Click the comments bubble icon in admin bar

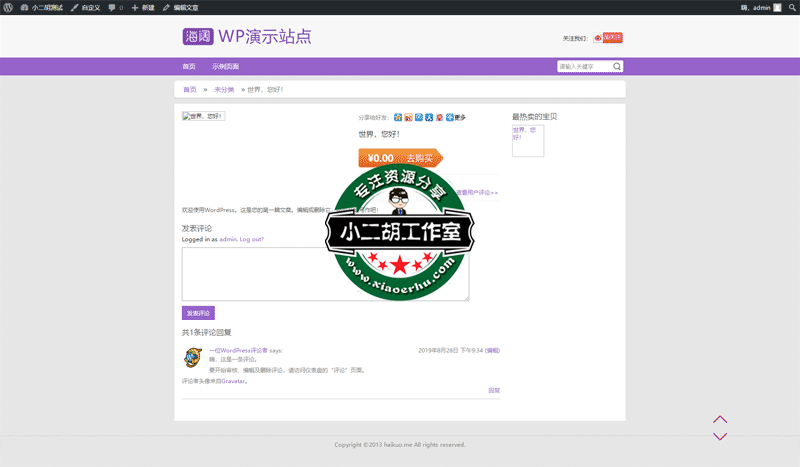[x=113, y=7]
